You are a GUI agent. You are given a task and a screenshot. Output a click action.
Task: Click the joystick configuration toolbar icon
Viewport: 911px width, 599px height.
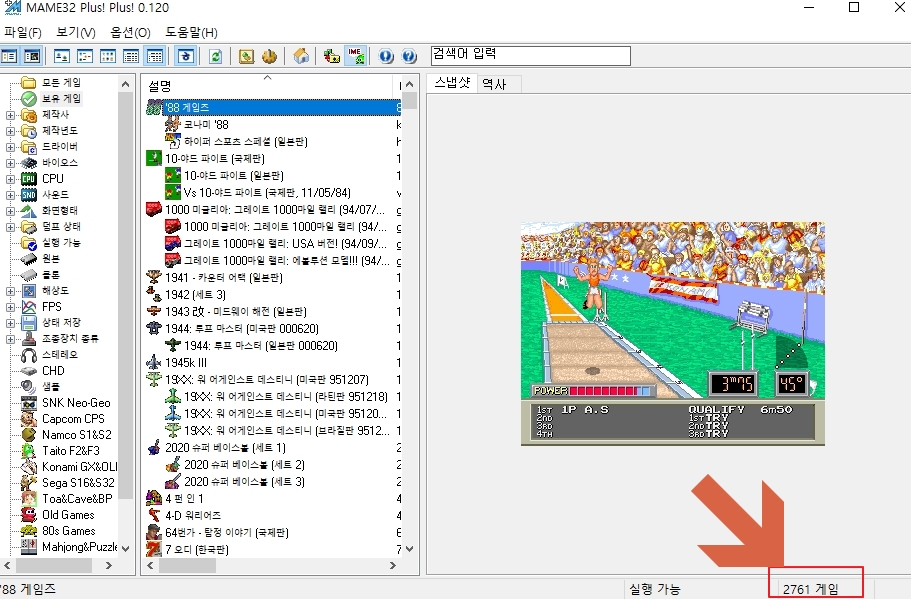click(x=269, y=56)
